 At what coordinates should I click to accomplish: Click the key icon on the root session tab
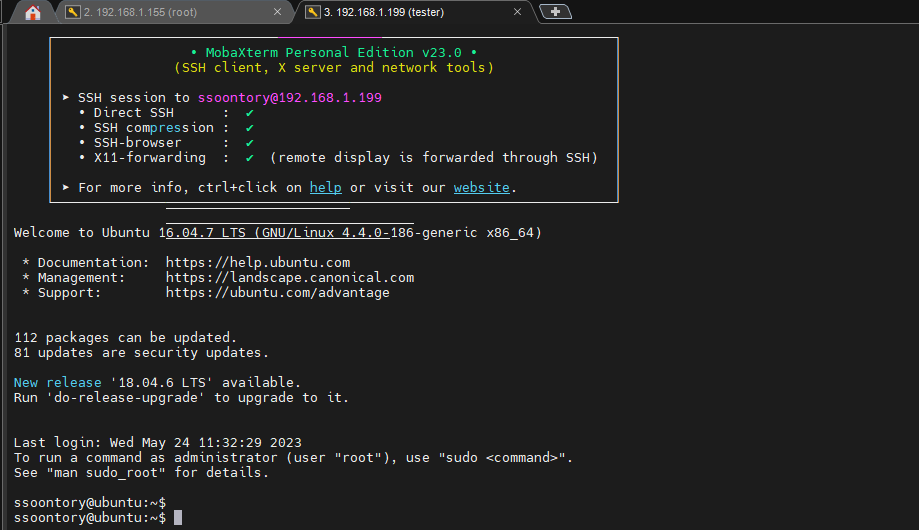coord(73,12)
